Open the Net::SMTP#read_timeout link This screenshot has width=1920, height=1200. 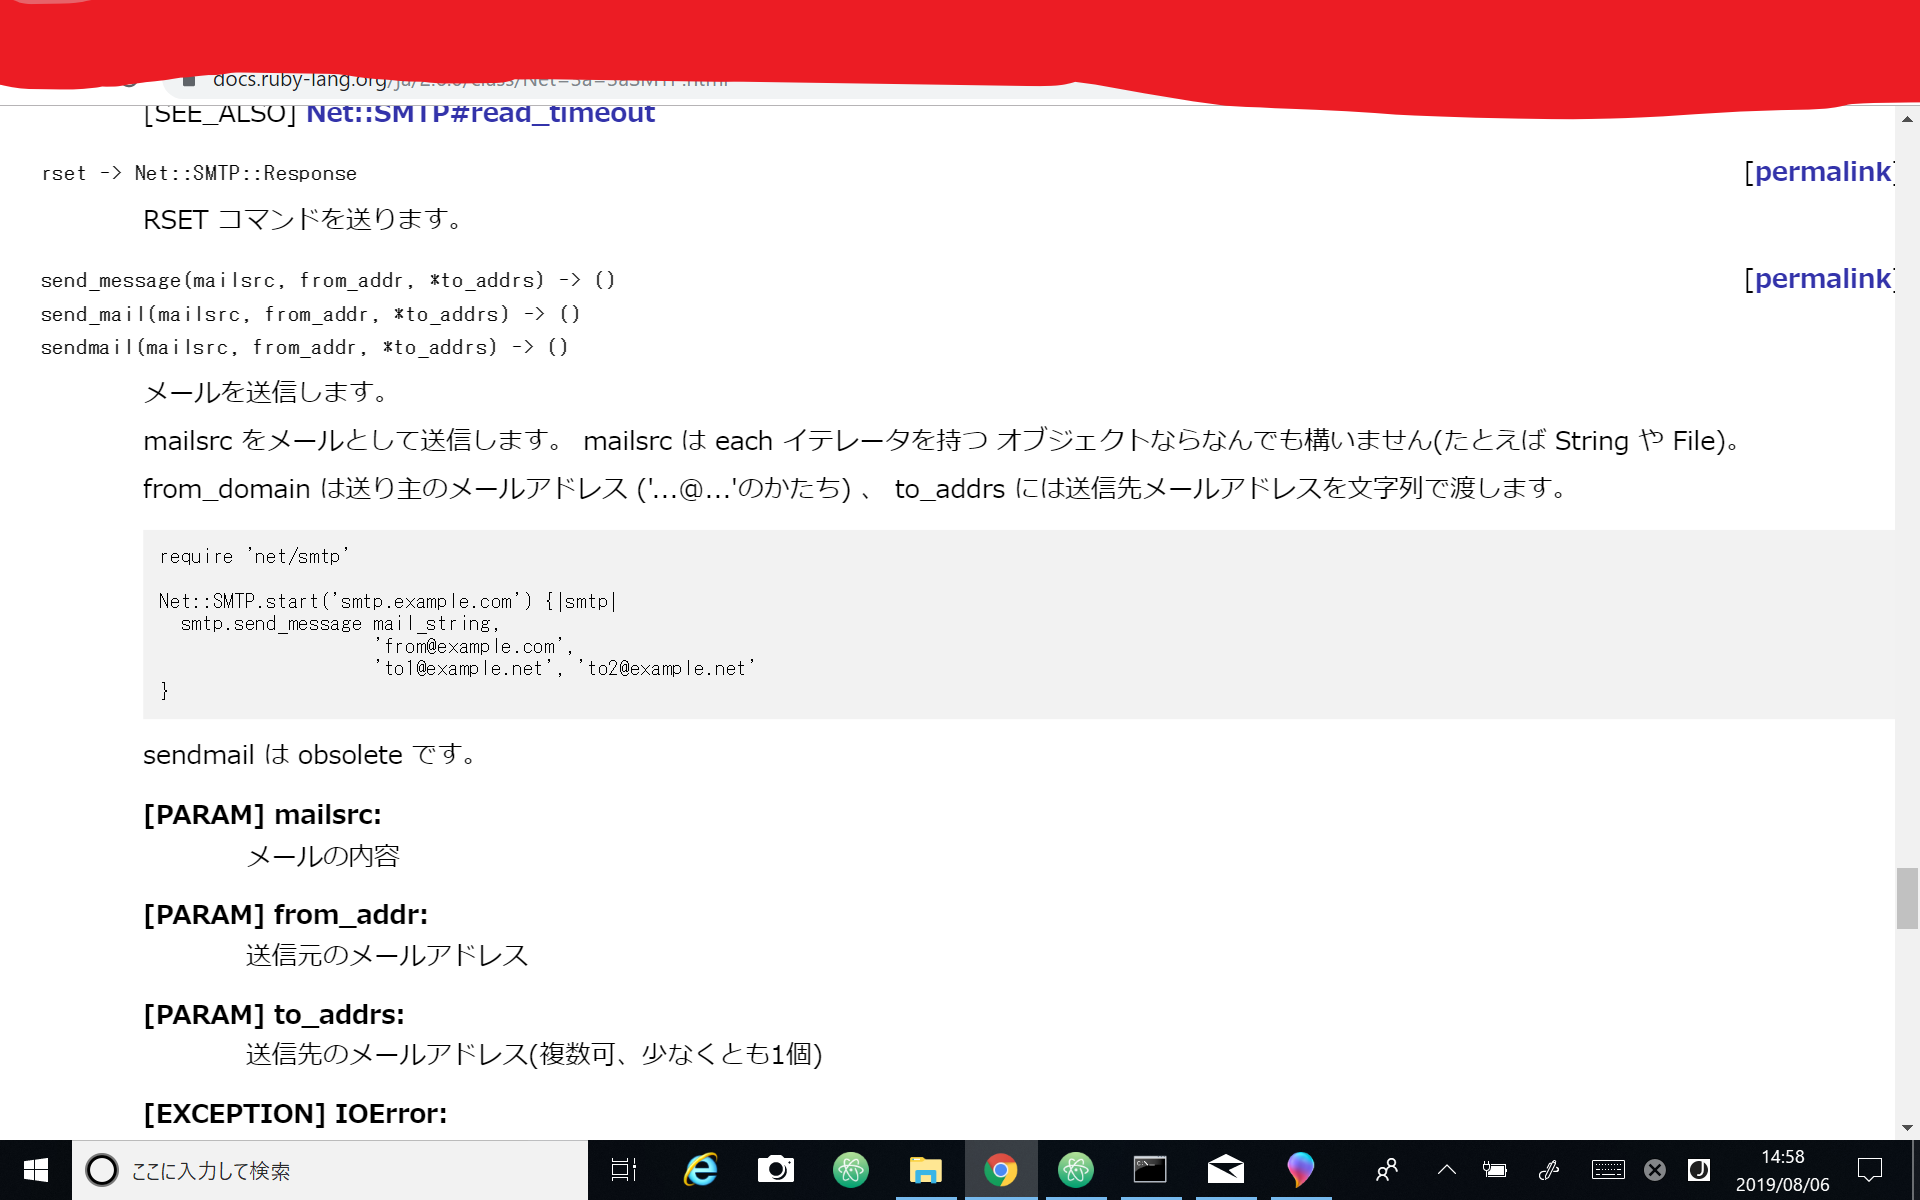(x=480, y=113)
